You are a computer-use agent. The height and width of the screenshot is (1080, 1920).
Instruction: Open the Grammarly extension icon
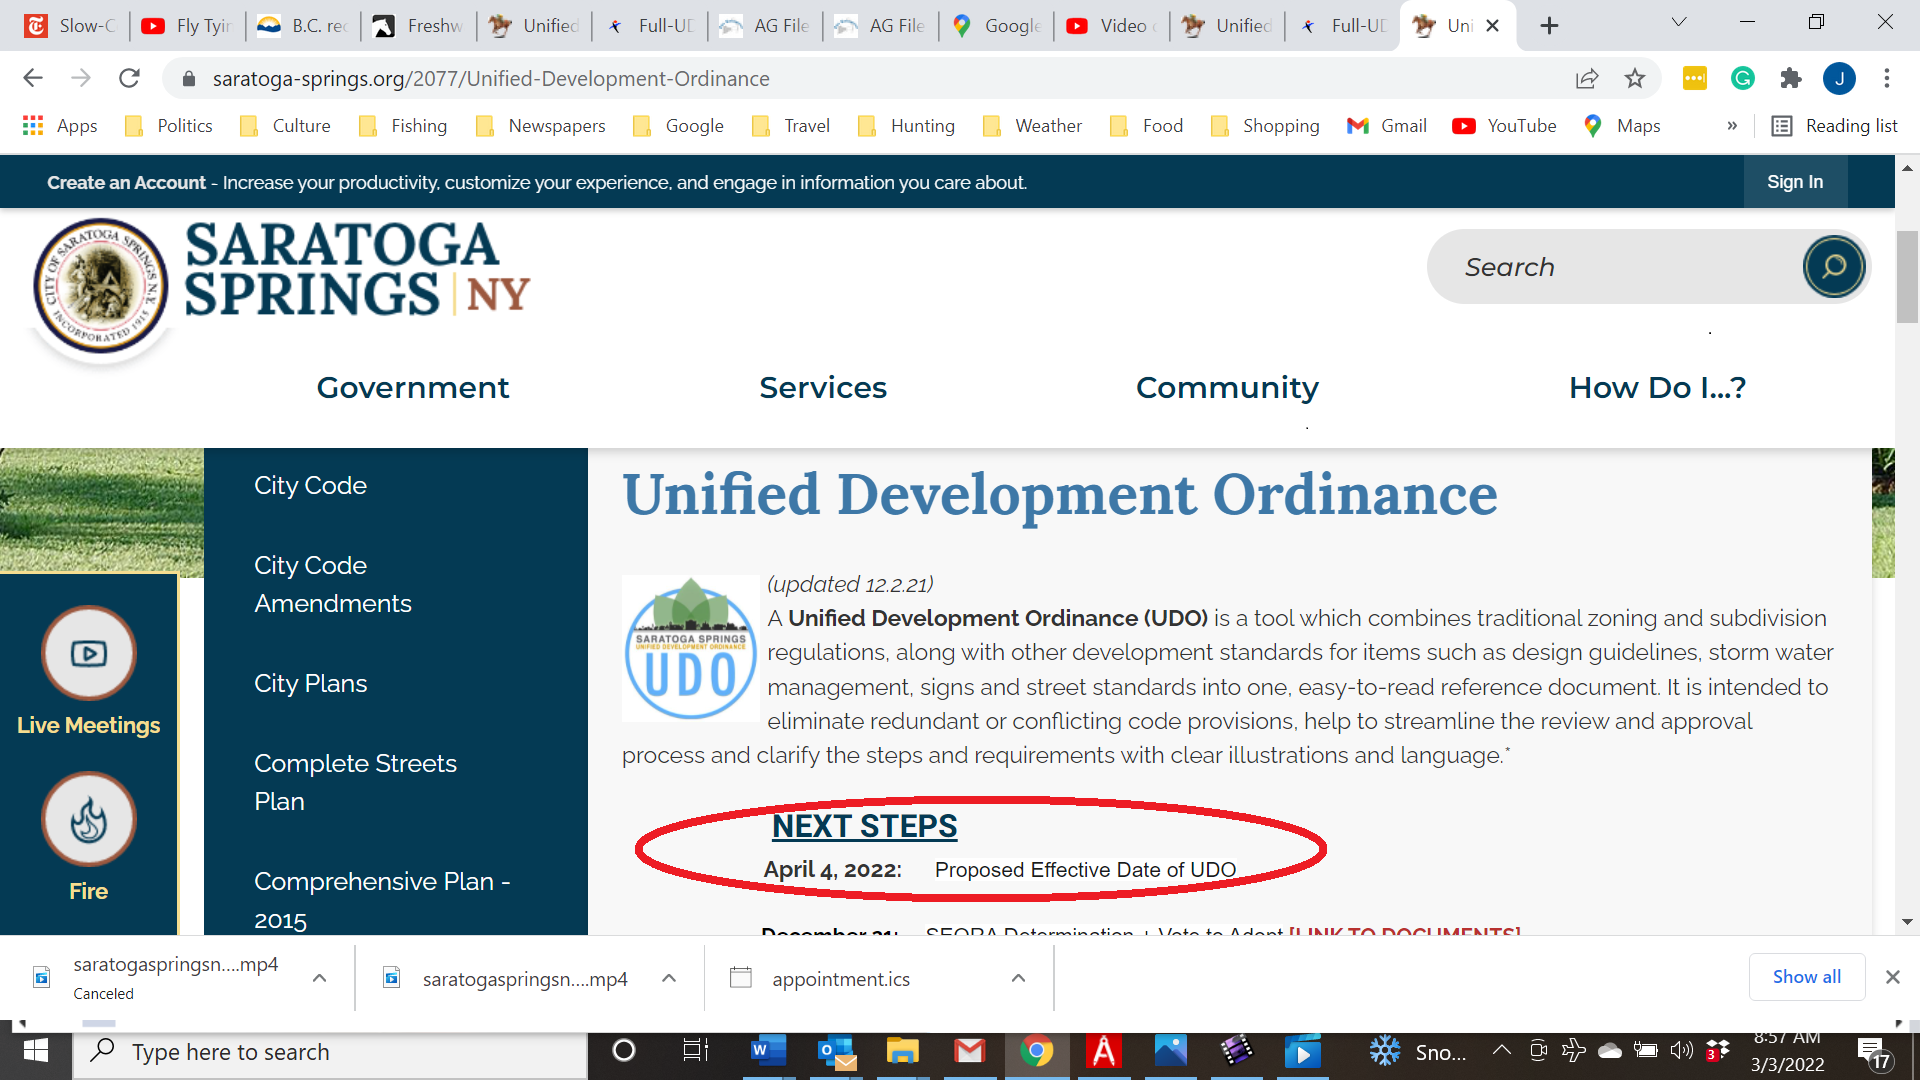click(1742, 78)
